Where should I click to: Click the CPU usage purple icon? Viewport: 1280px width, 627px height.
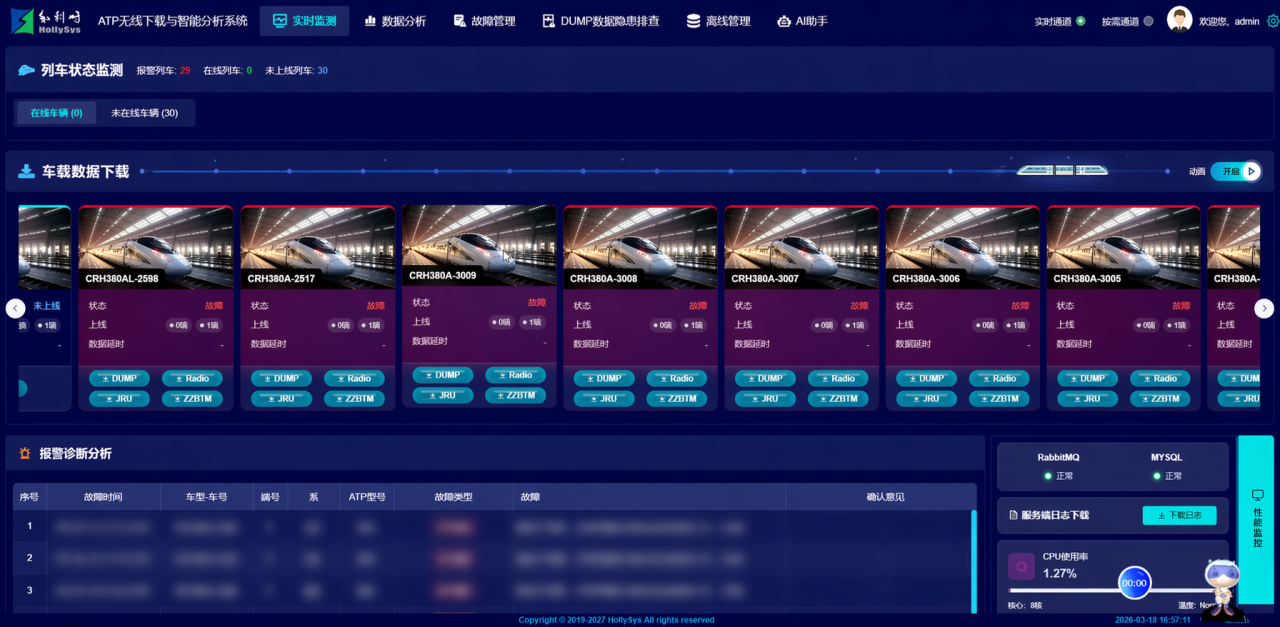[x=1021, y=567]
